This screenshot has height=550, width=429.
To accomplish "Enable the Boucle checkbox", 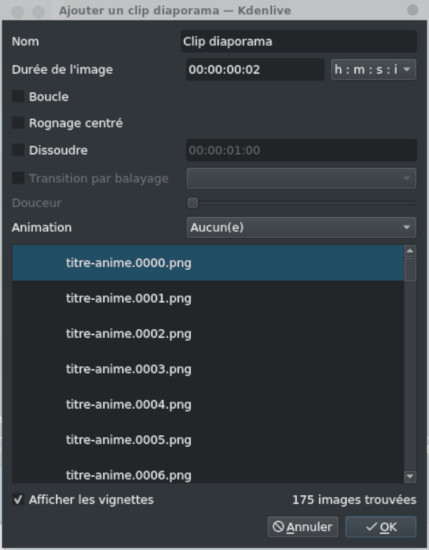I will point(18,96).
